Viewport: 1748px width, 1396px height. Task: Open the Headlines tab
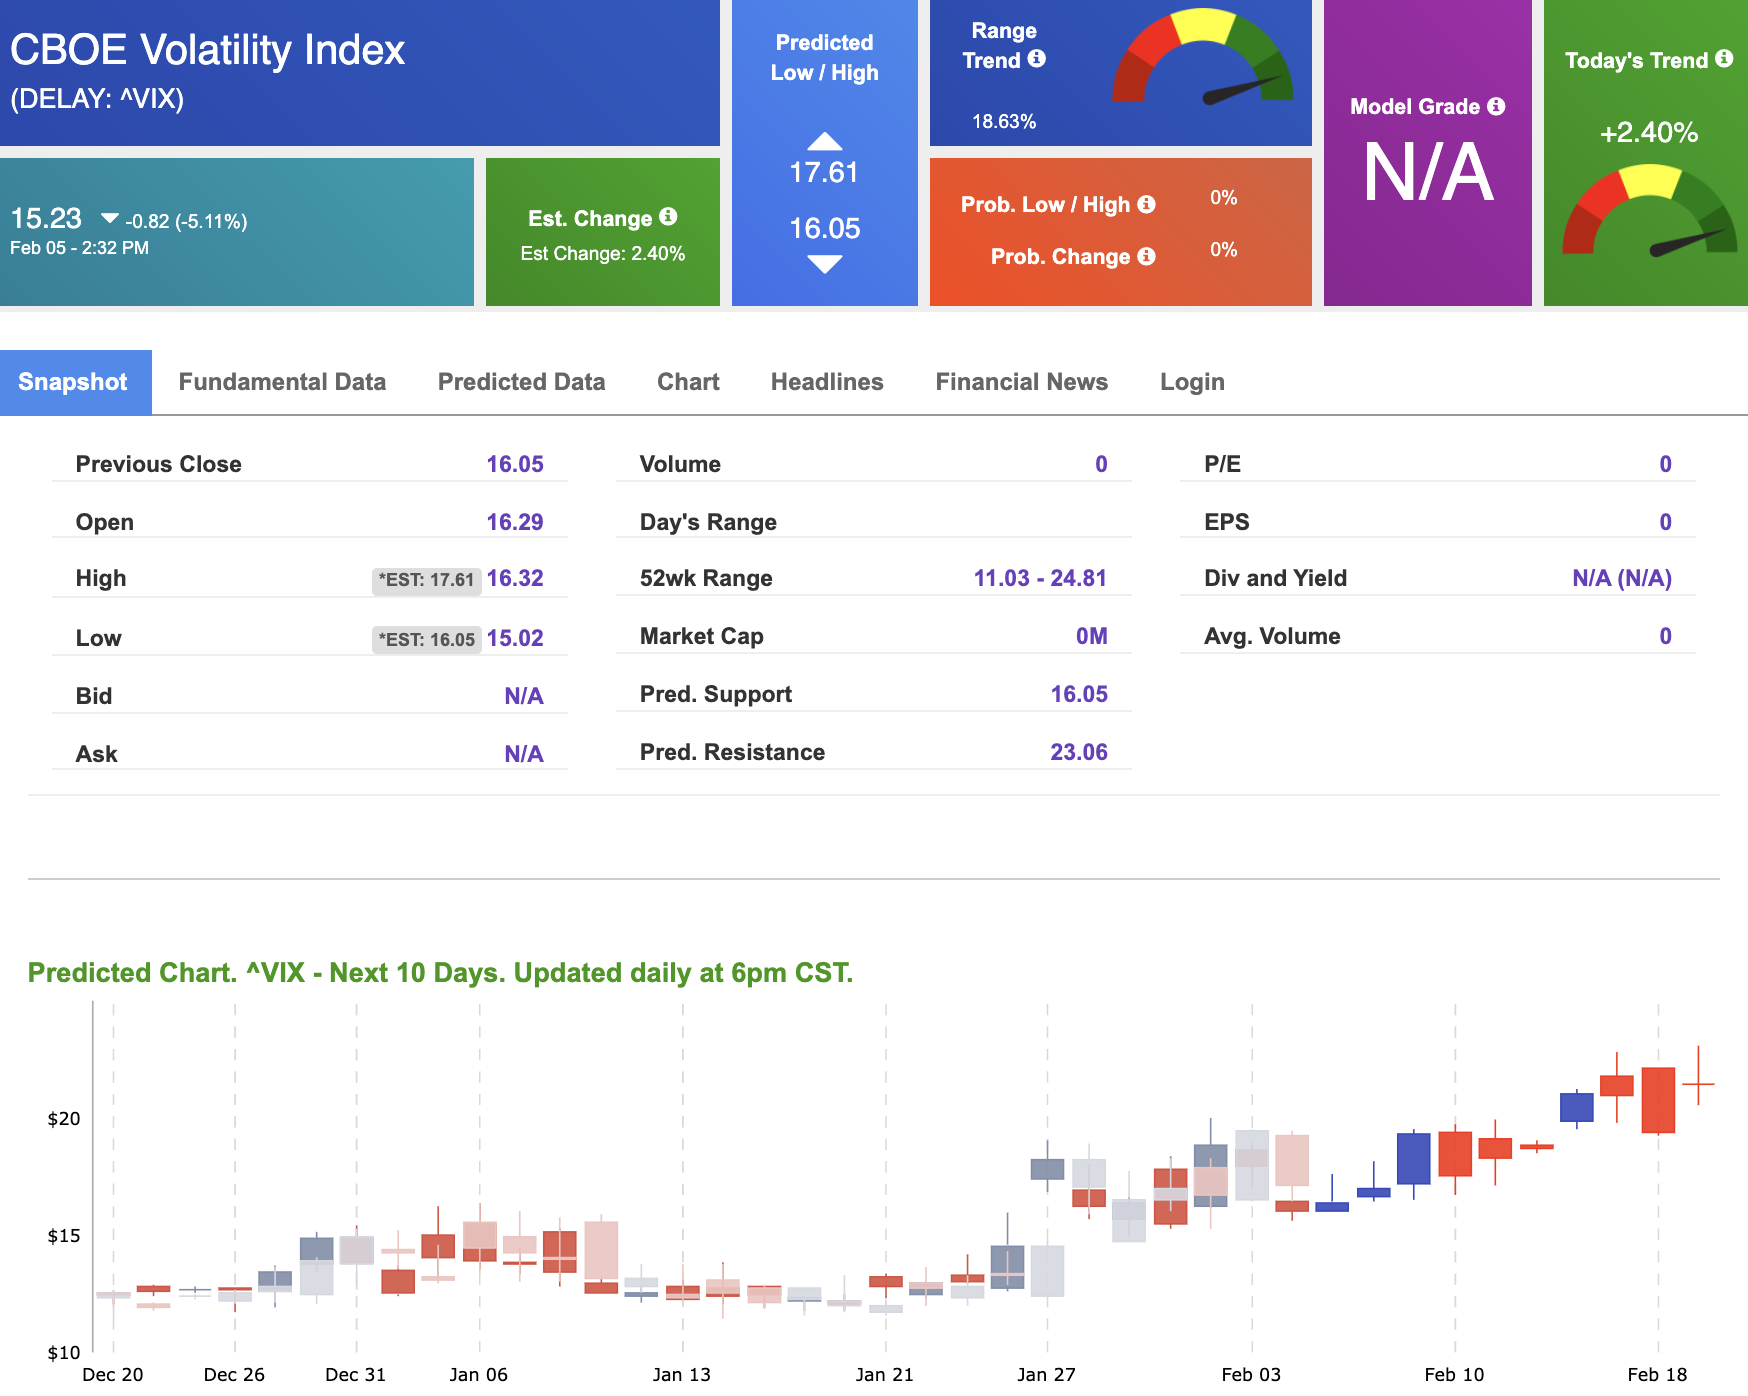[827, 382]
